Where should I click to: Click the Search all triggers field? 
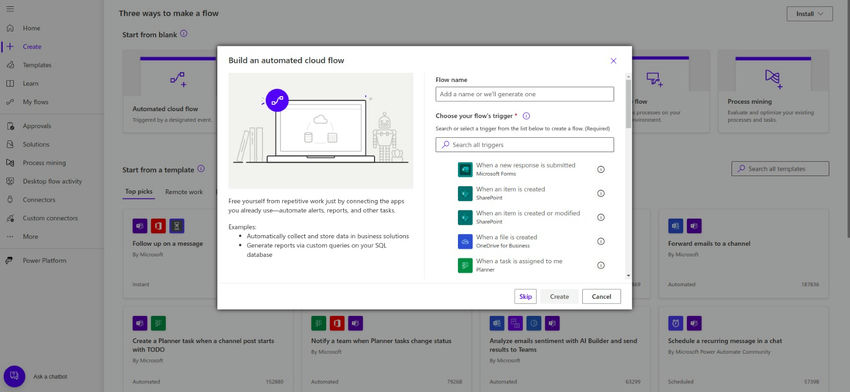coord(525,145)
